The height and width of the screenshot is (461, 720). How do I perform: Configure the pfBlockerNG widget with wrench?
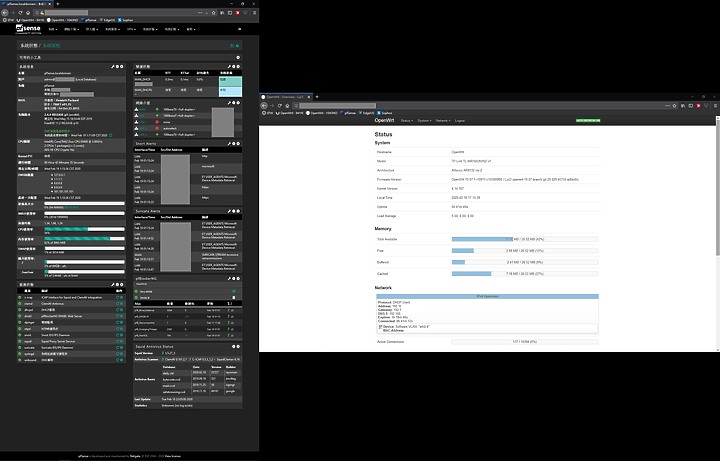point(229,279)
